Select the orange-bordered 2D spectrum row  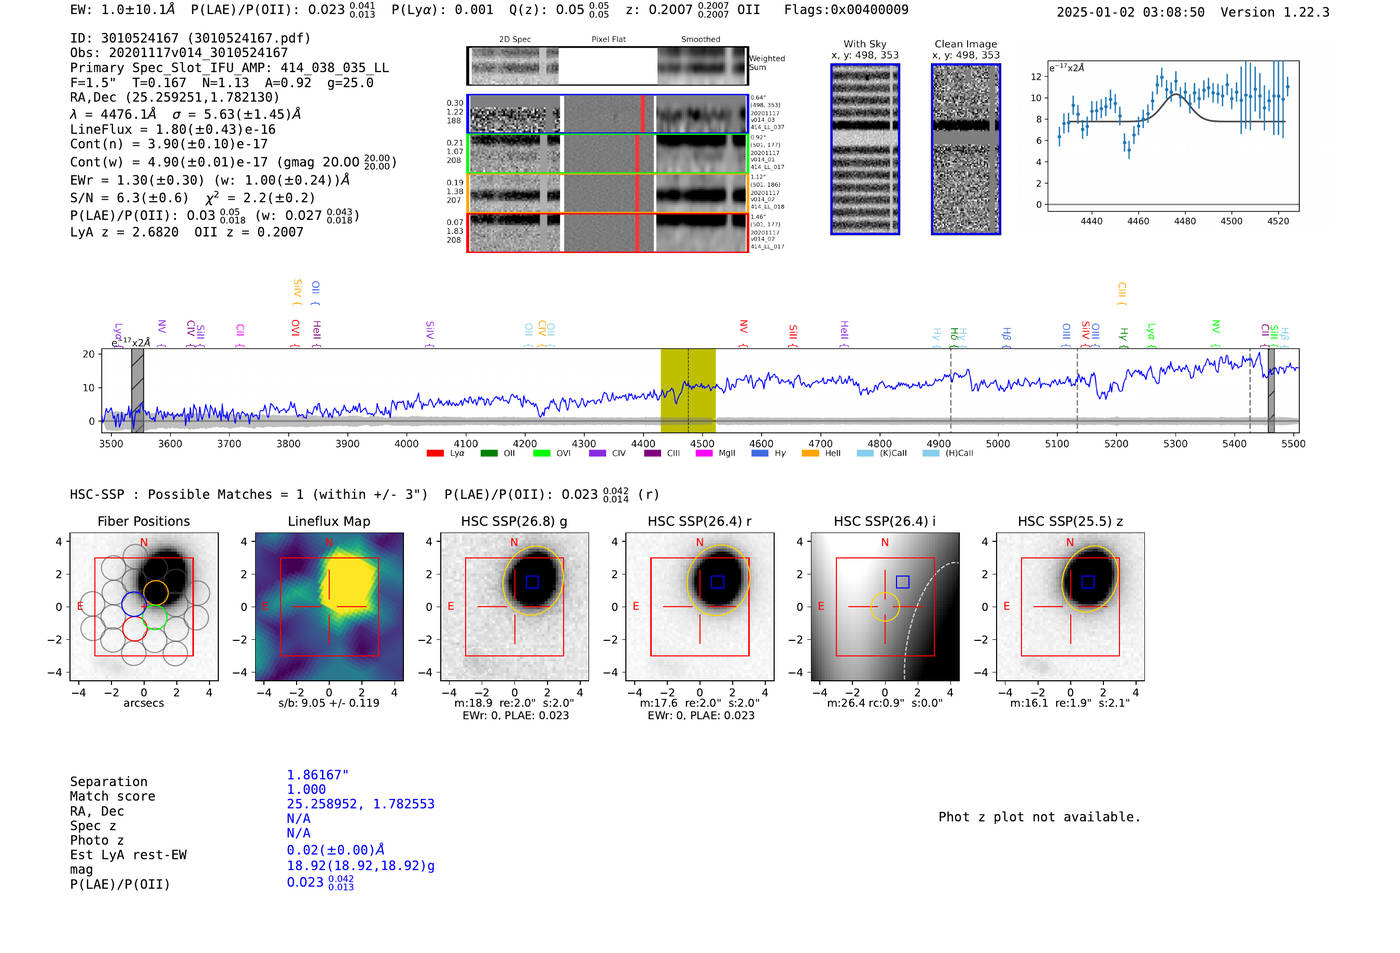[607, 193]
